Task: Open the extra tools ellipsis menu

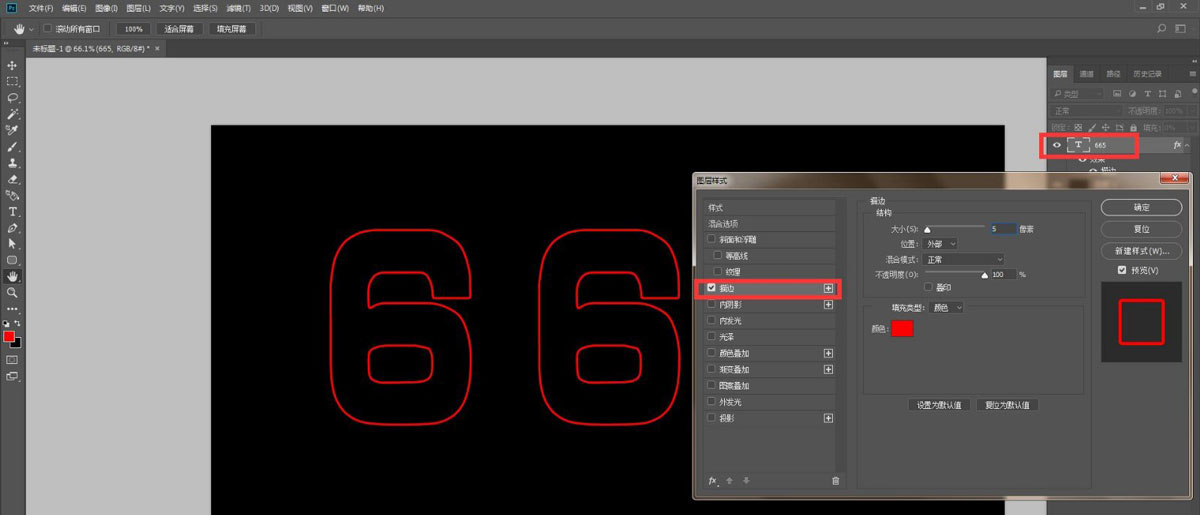Action: pyautogui.click(x=13, y=309)
